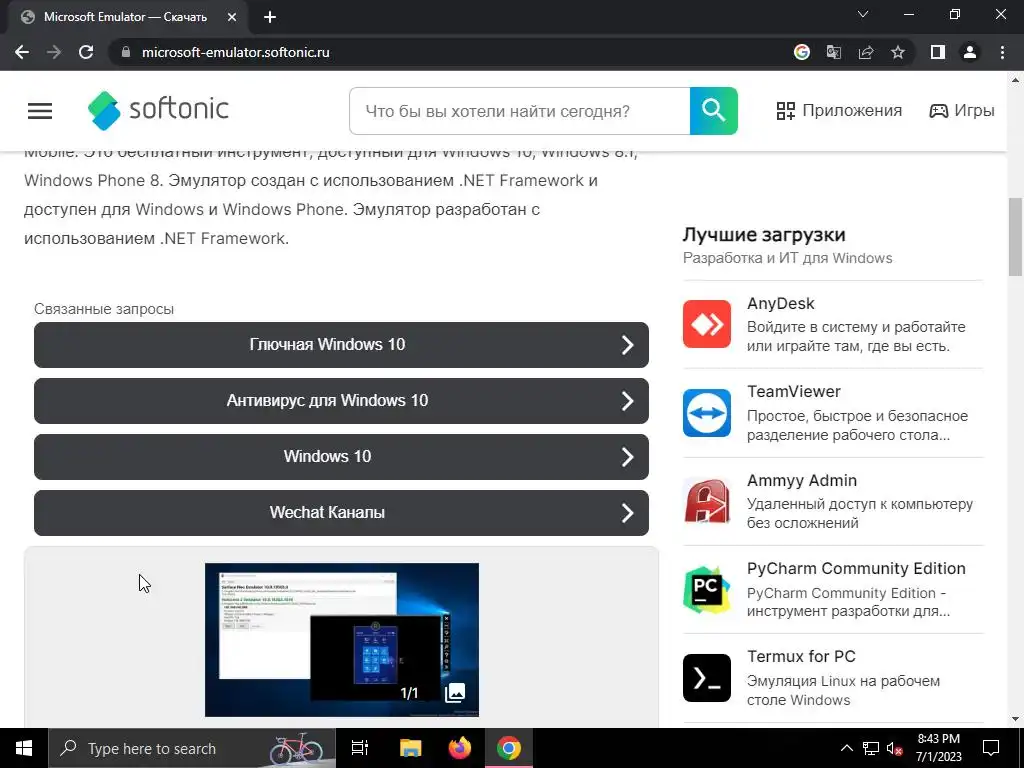Click the Termux for PC icon
This screenshot has width=1024, height=768.
click(x=707, y=678)
